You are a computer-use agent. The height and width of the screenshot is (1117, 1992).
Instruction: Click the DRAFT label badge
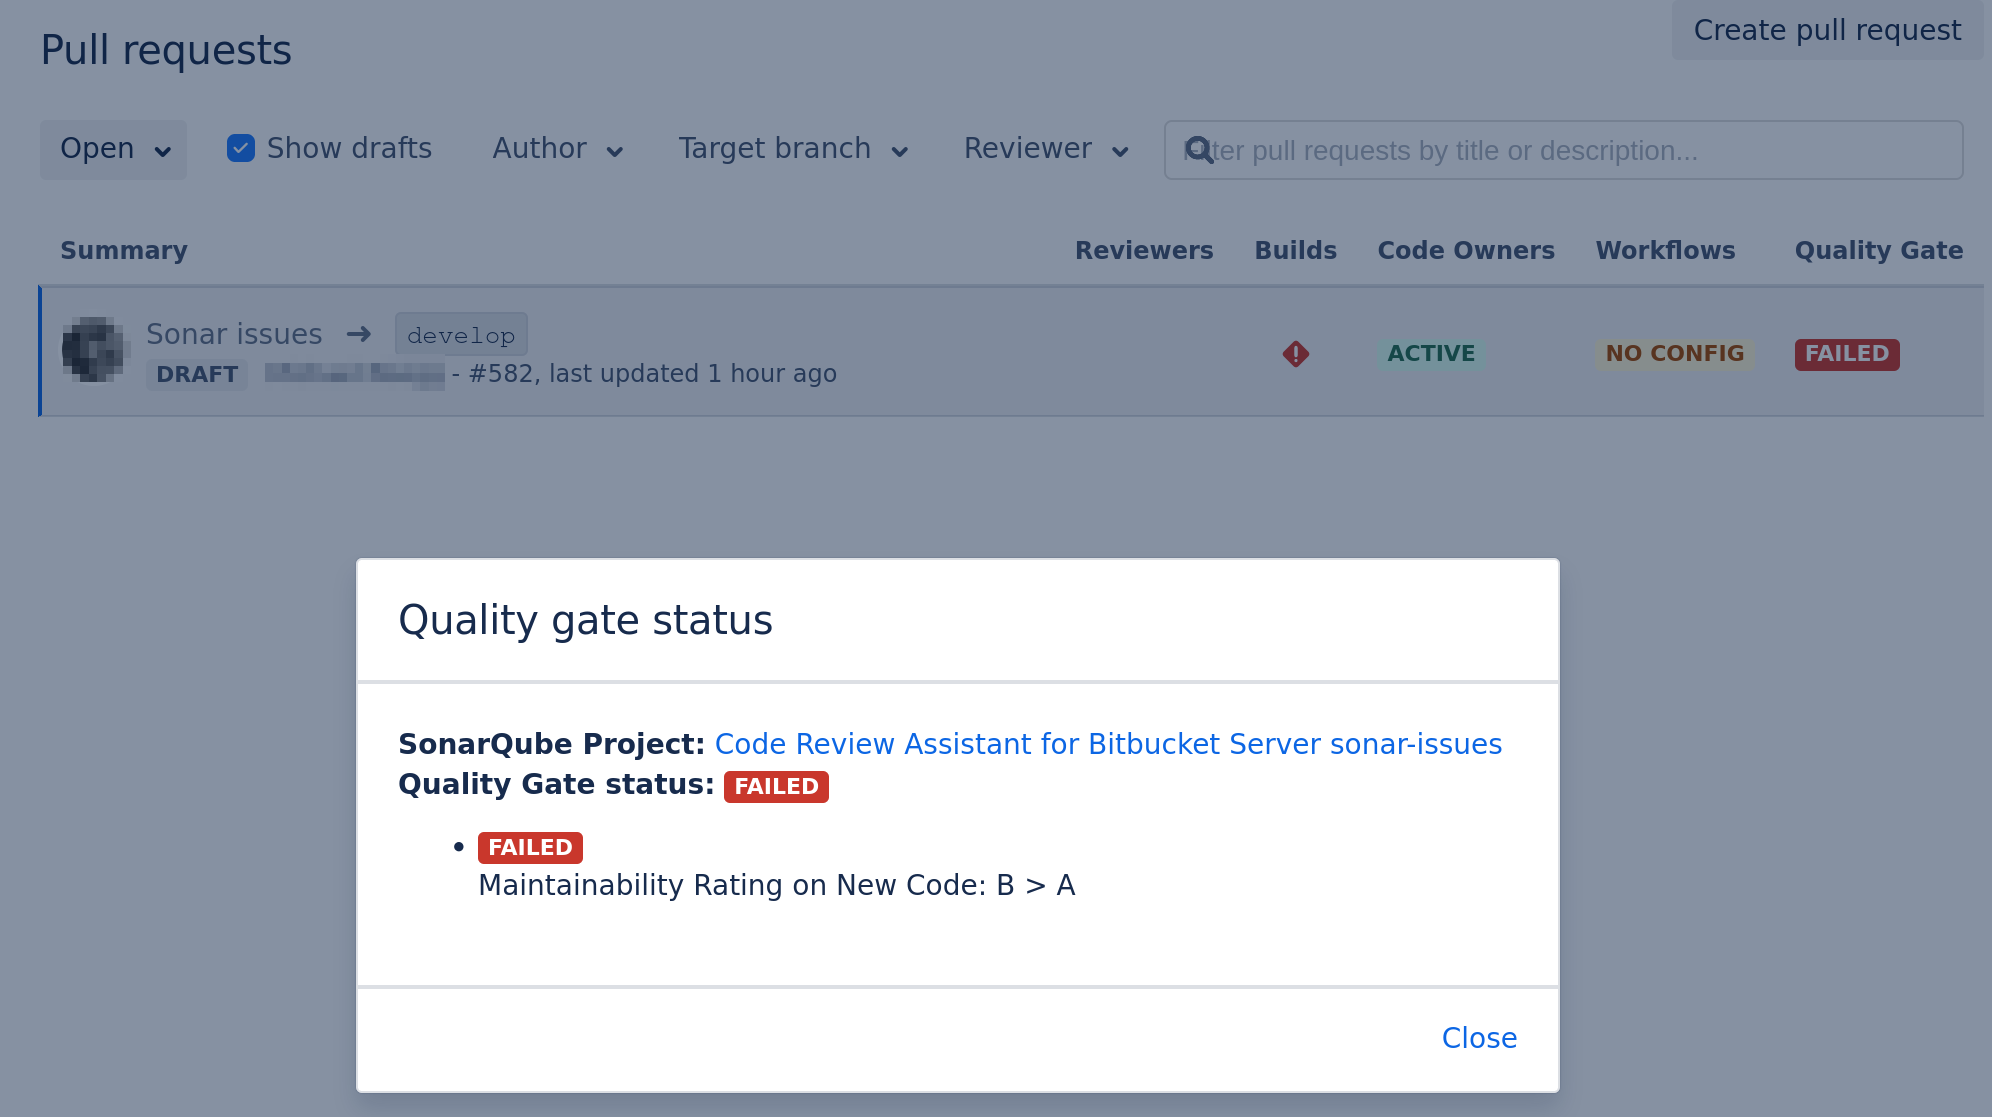197,374
